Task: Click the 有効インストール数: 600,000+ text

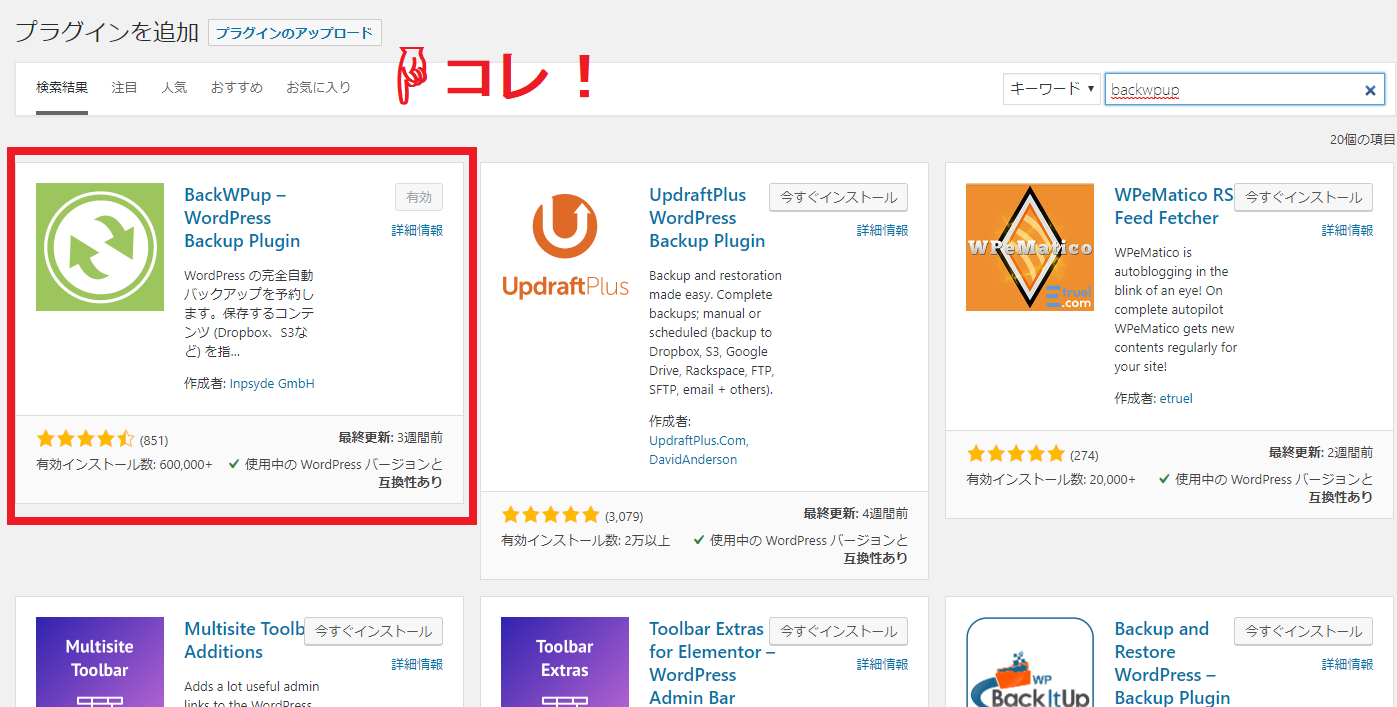Action: pyautogui.click(x=124, y=465)
